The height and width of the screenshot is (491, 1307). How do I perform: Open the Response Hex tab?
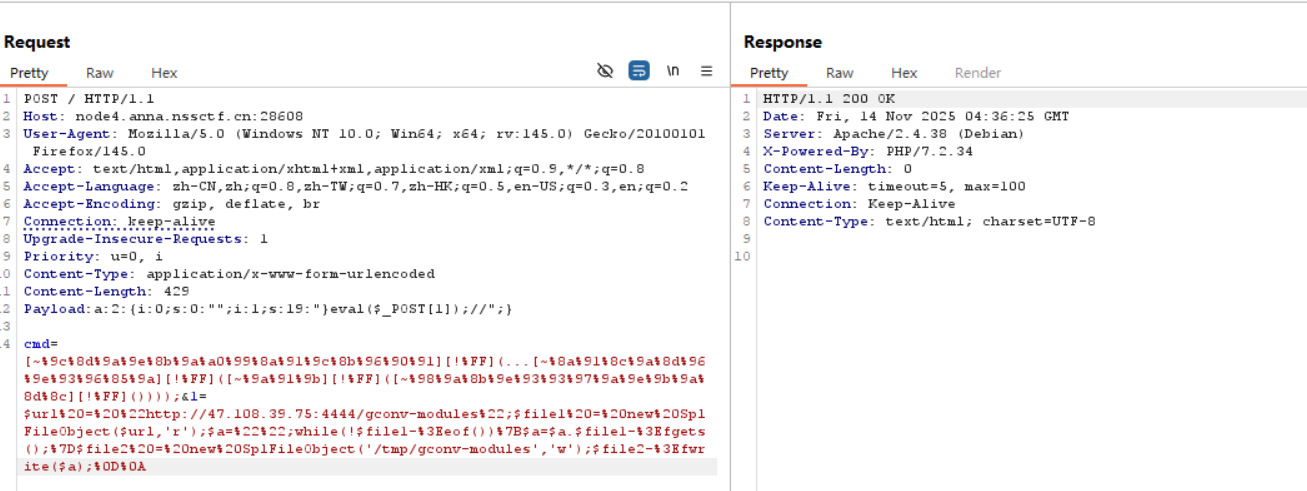click(x=904, y=73)
